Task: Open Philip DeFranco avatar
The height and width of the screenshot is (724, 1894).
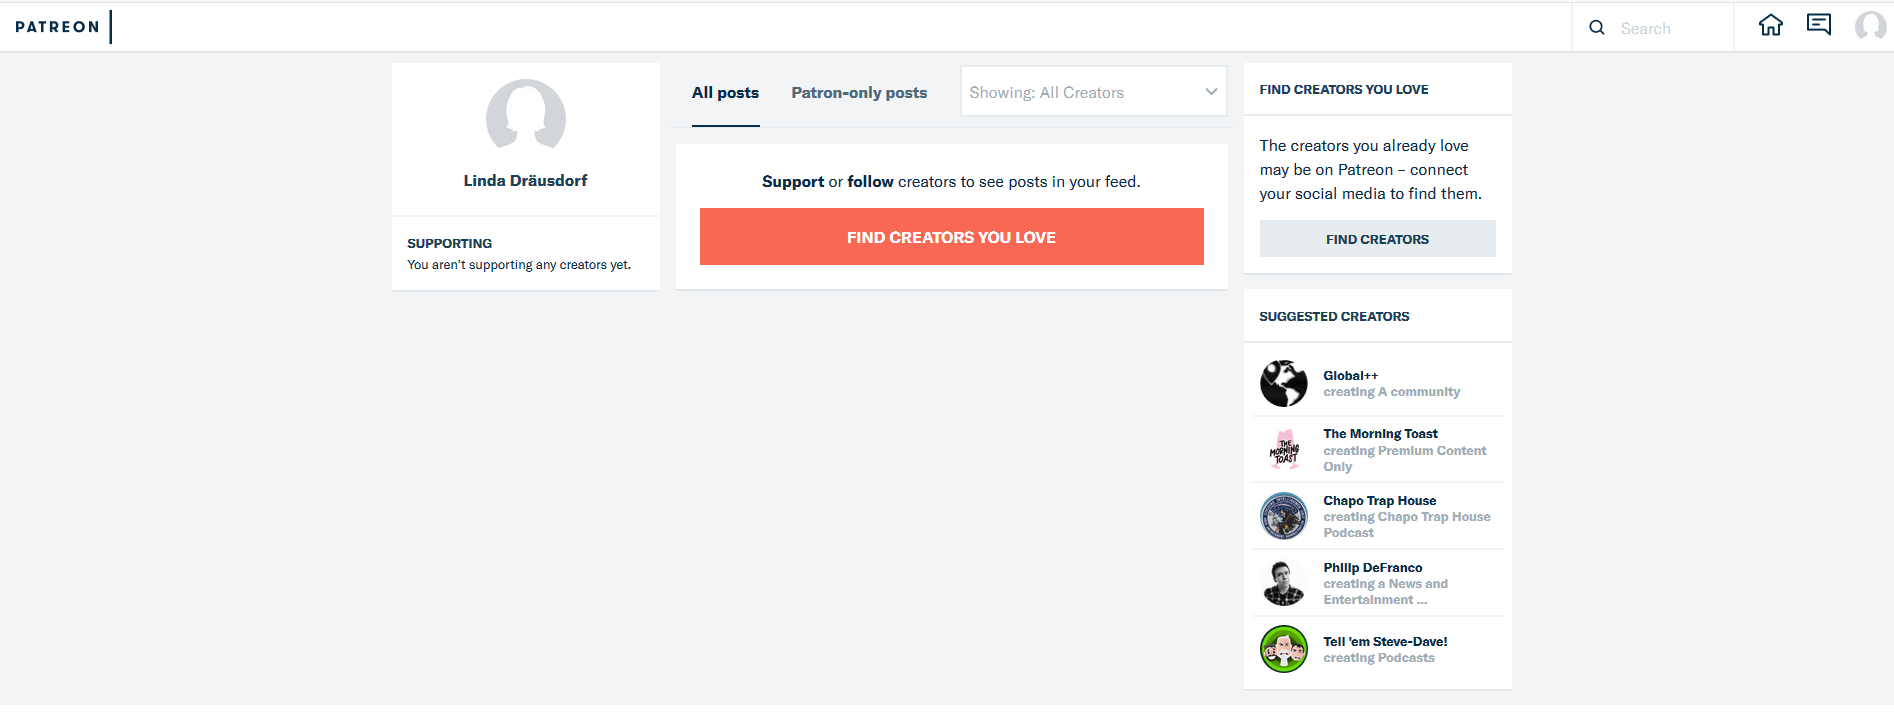Action: coord(1284,584)
